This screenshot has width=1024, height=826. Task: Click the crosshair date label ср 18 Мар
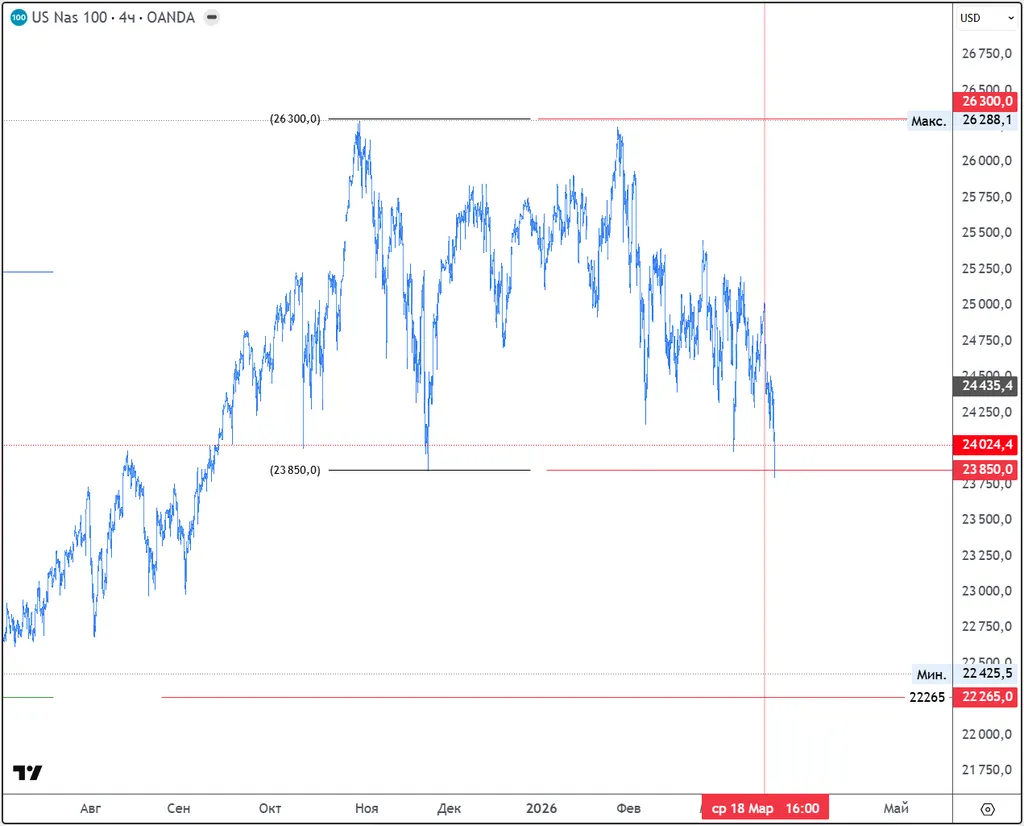(765, 808)
